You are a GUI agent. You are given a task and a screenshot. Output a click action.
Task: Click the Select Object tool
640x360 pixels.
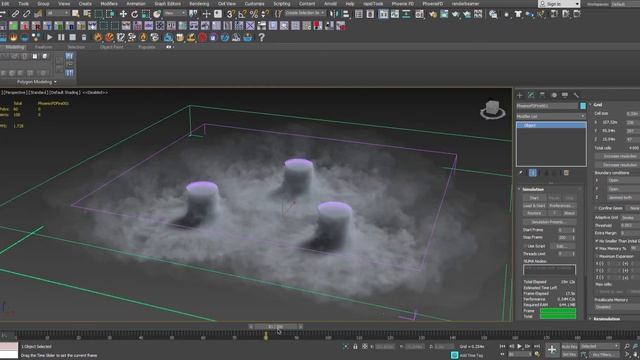[76, 14]
